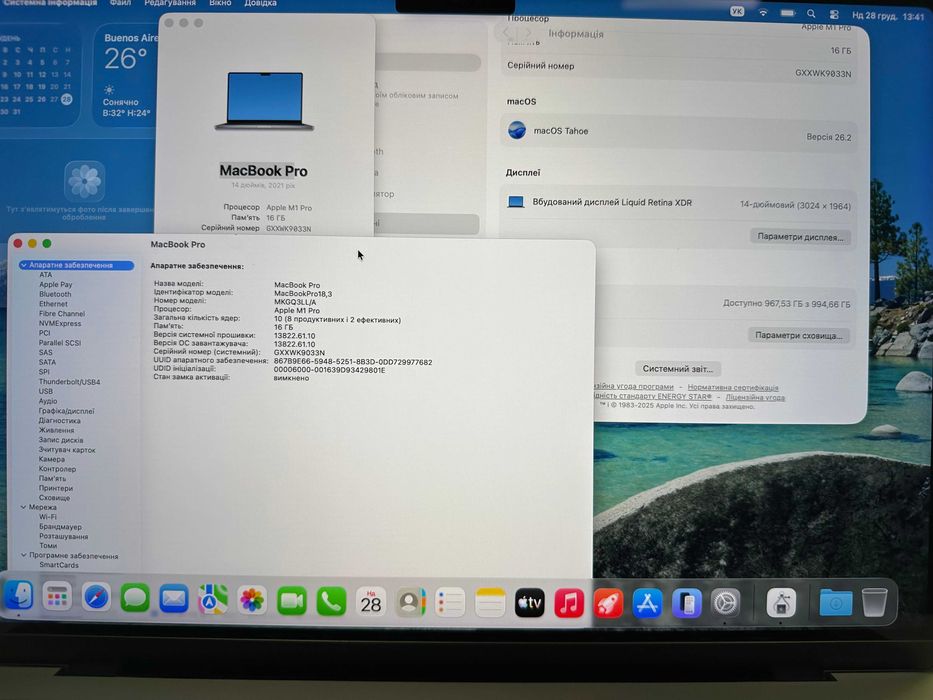933x700 pixels.
Task: Select Графіка/дисплеї in the sidebar
Action: click(x=66, y=411)
